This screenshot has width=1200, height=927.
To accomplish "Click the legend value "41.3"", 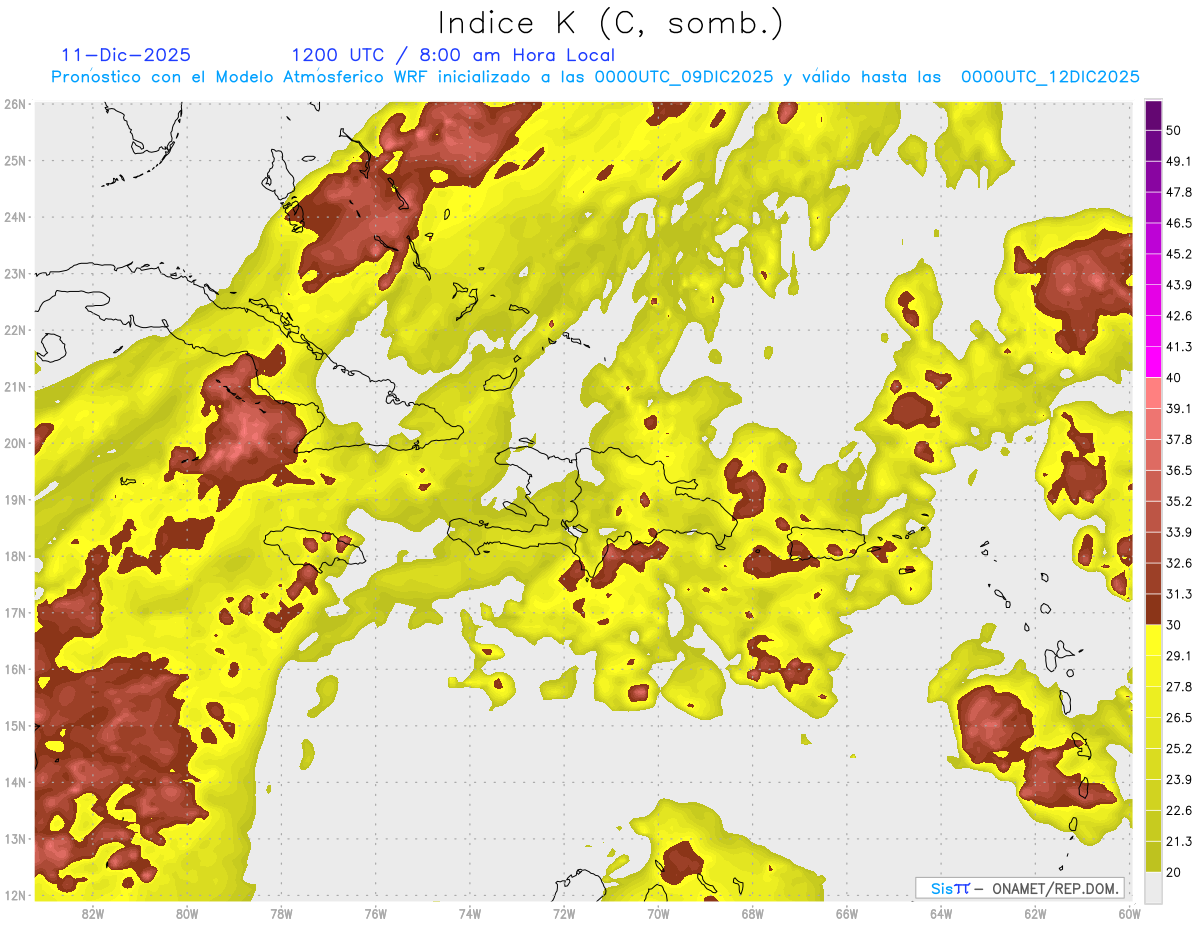I will 1179,347.
